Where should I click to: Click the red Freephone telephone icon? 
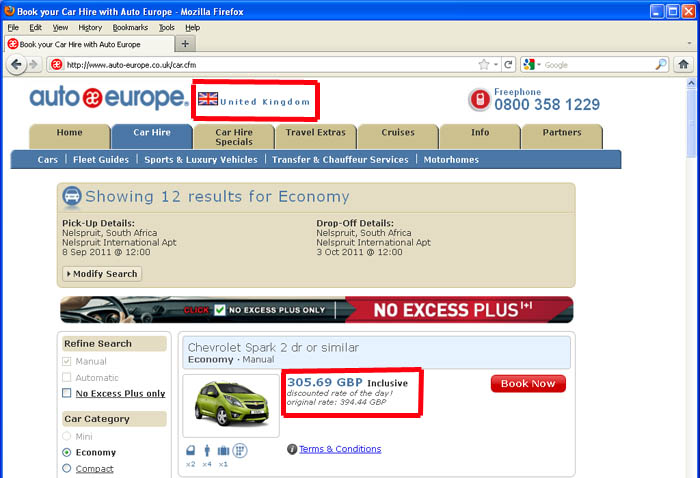pyautogui.click(x=479, y=99)
